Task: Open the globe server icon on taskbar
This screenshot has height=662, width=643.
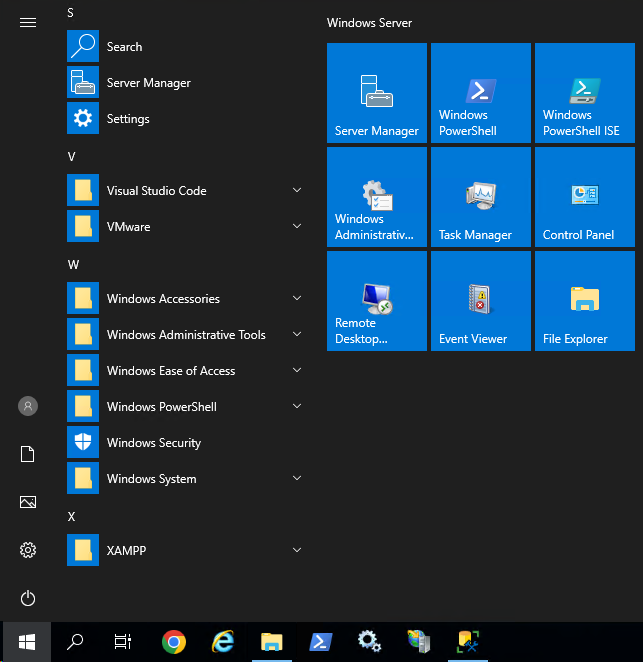Action: (x=418, y=641)
